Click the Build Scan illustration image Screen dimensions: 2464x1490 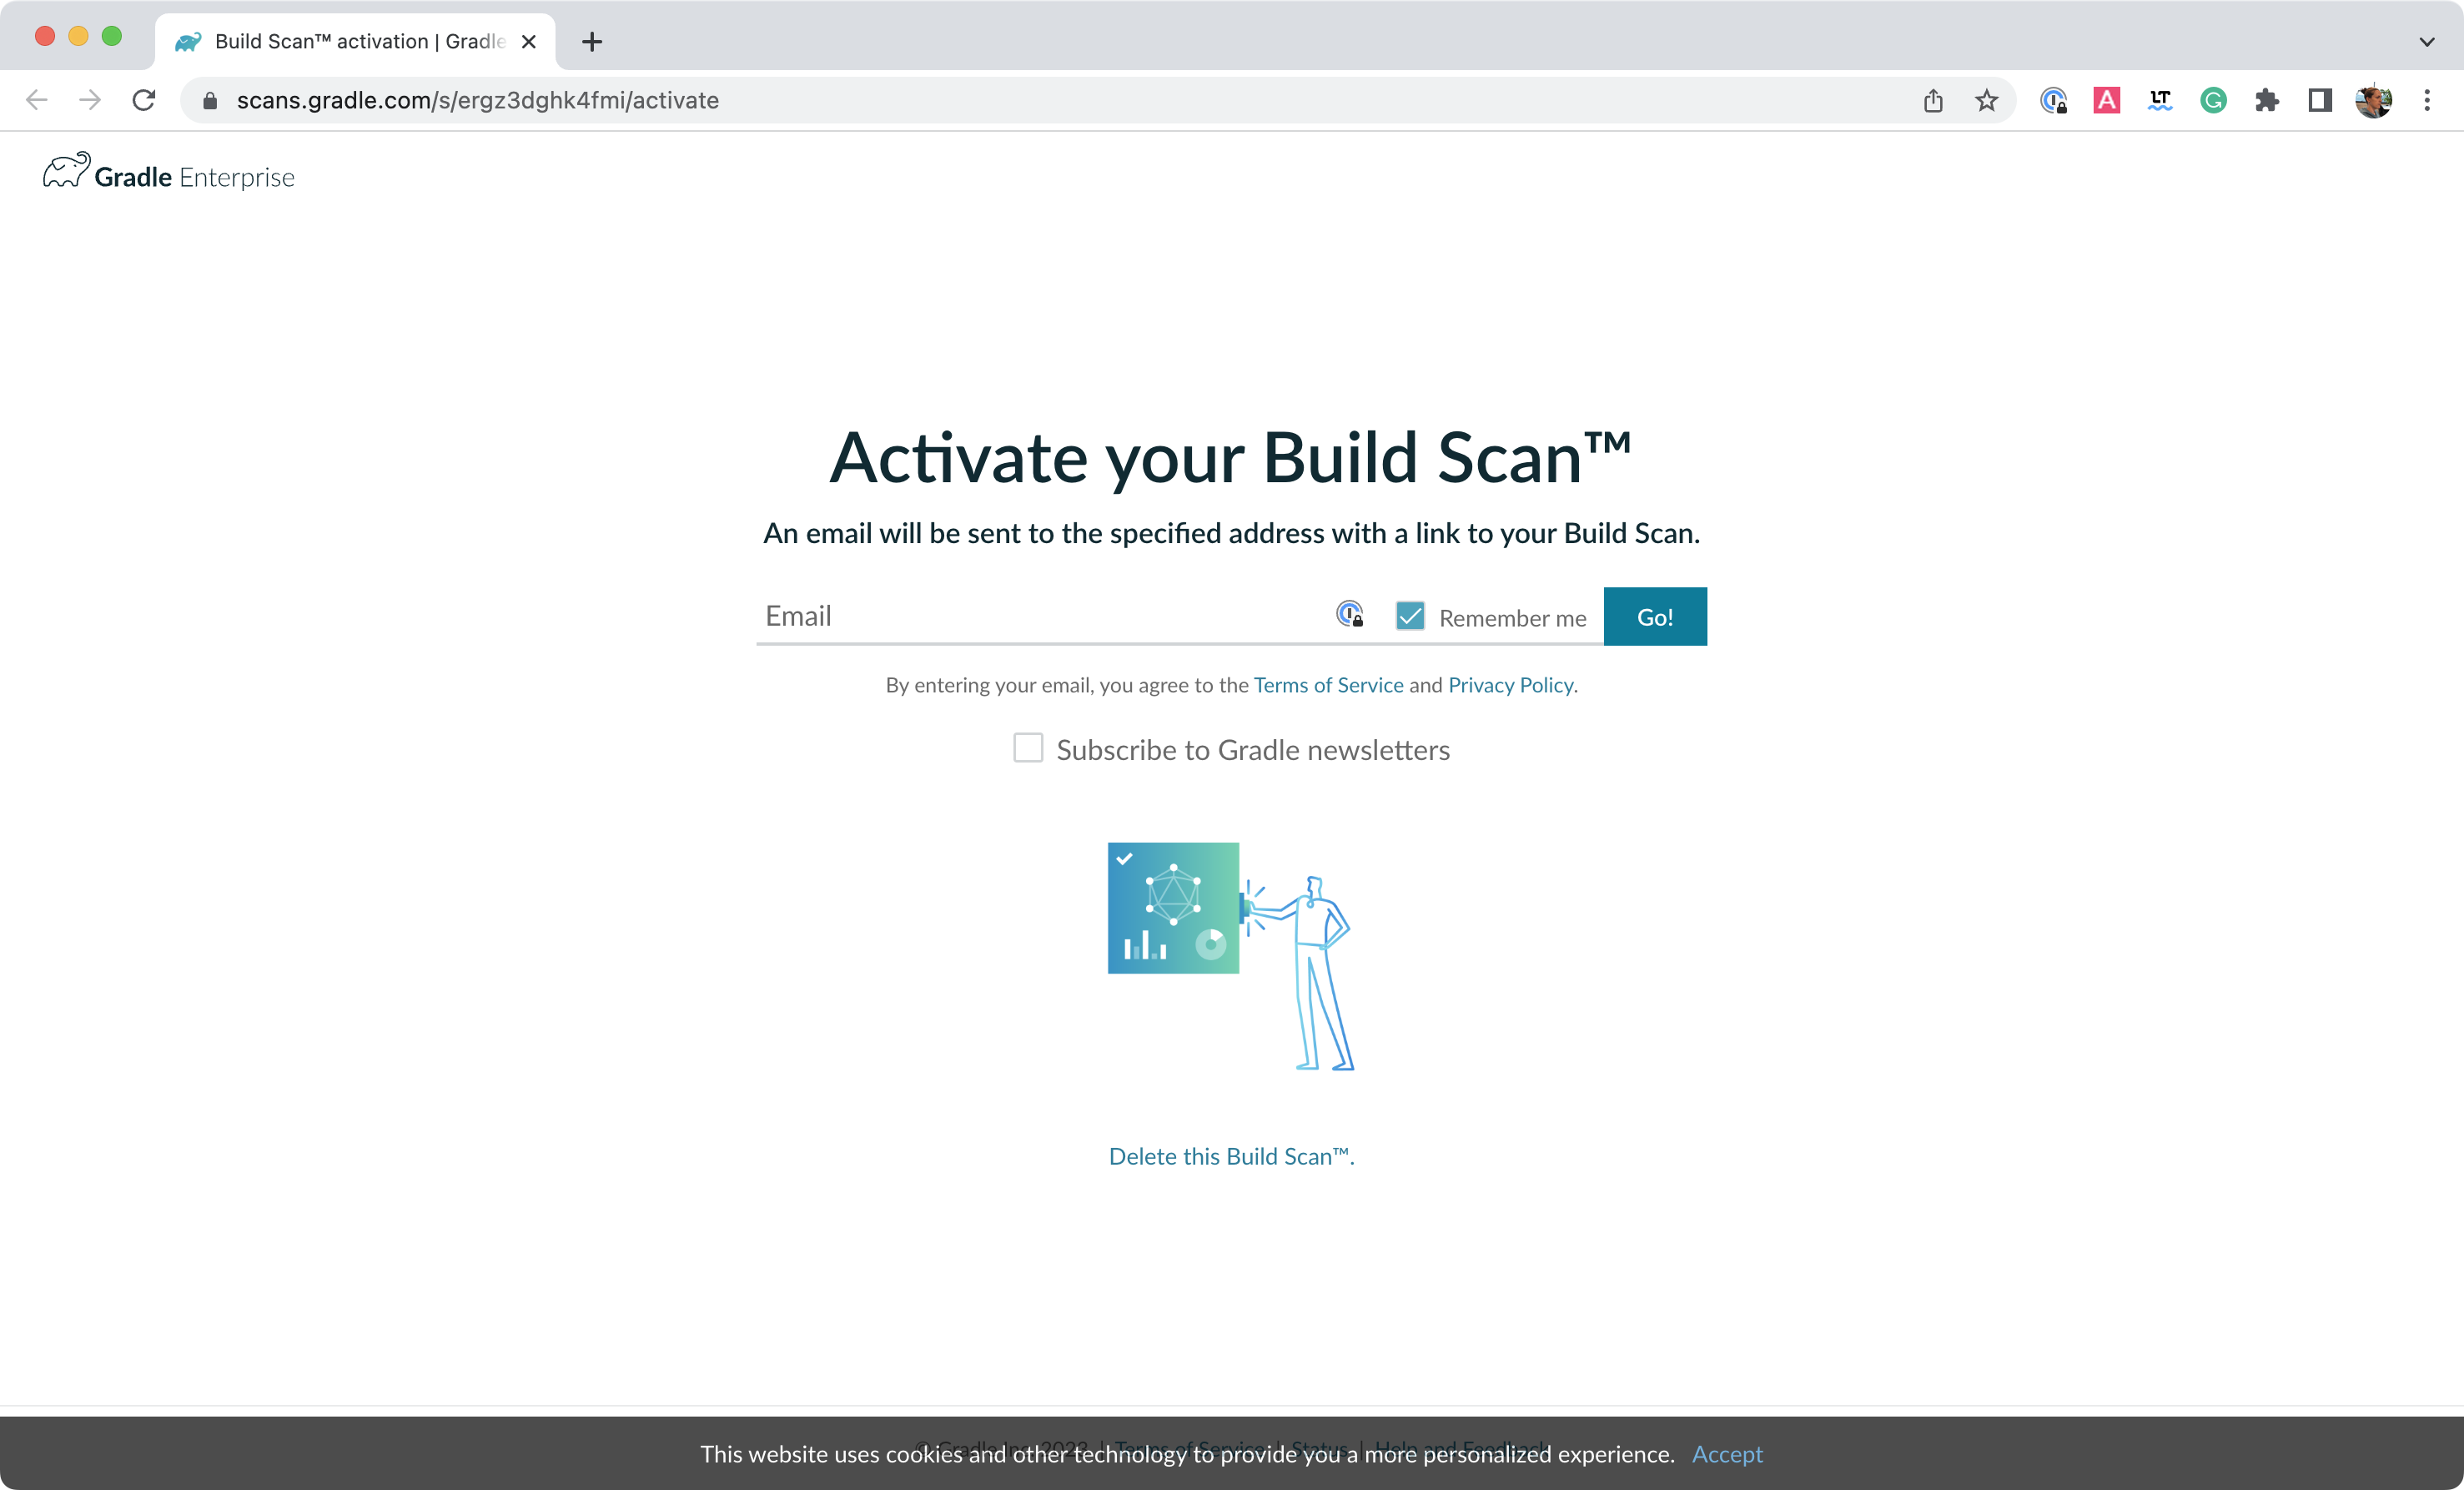(x=1231, y=957)
